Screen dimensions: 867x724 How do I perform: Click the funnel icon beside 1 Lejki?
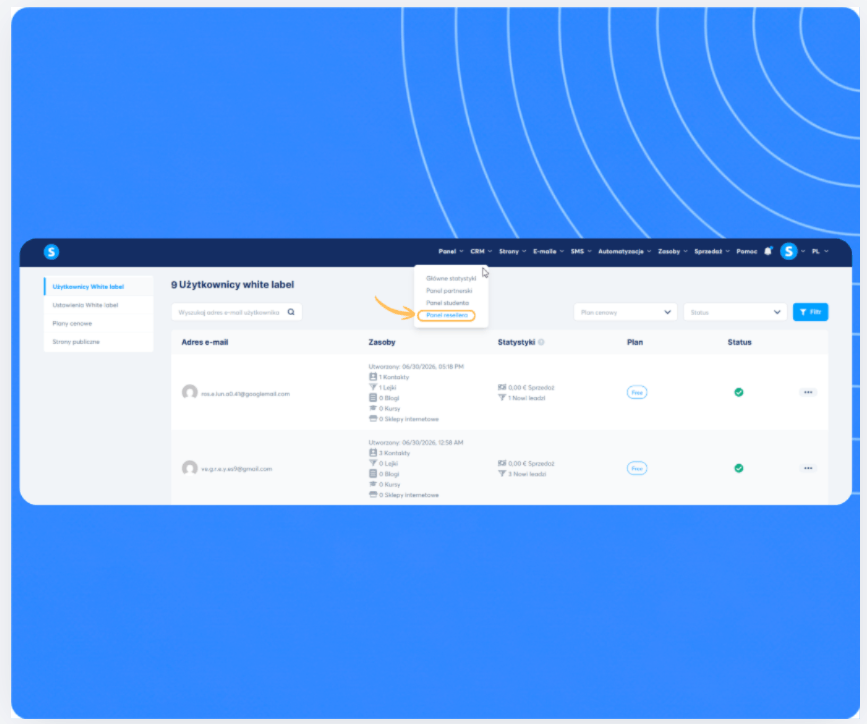(373, 387)
